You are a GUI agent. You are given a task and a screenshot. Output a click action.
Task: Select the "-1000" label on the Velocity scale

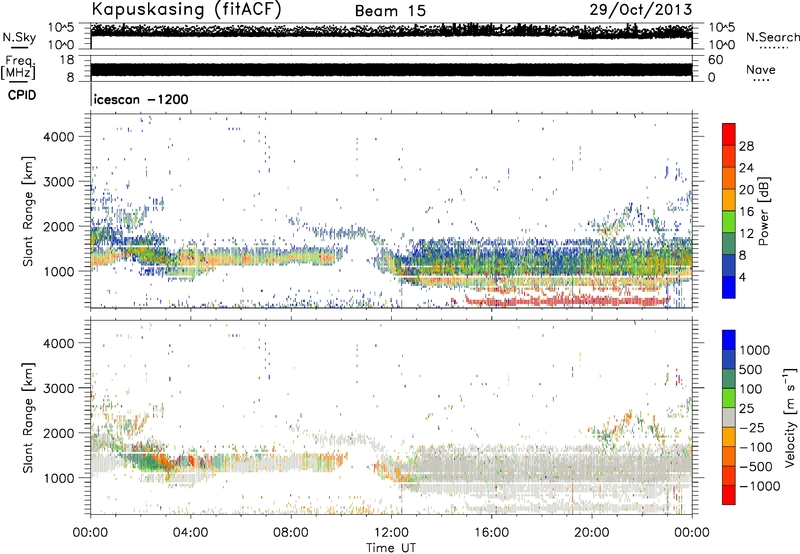[759, 486]
